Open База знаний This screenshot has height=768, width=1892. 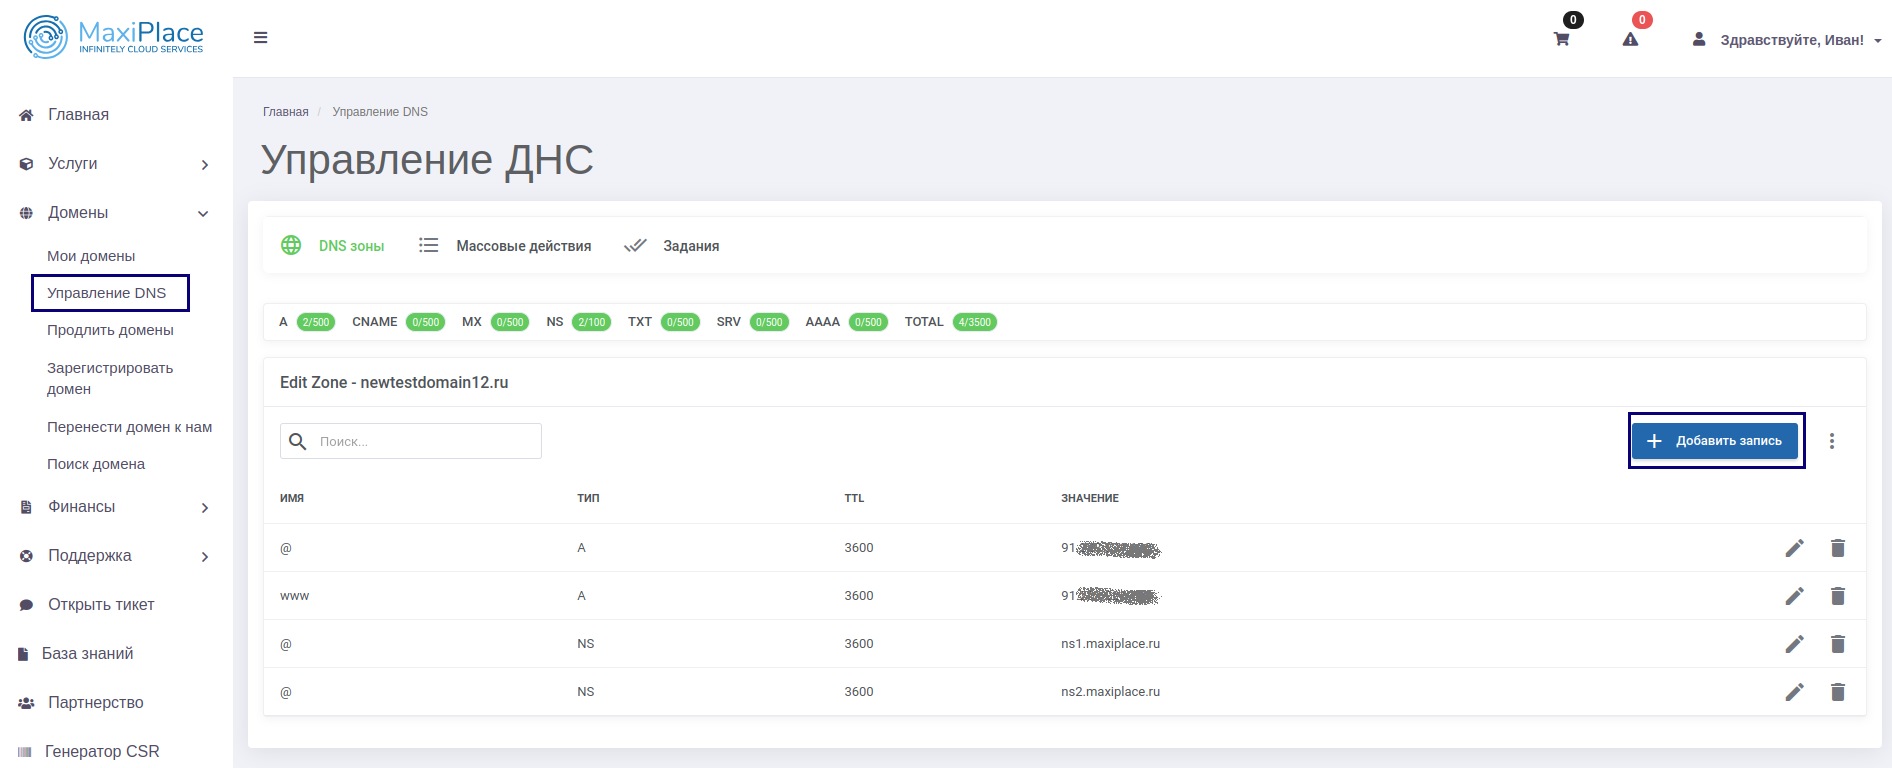[87, 653]
